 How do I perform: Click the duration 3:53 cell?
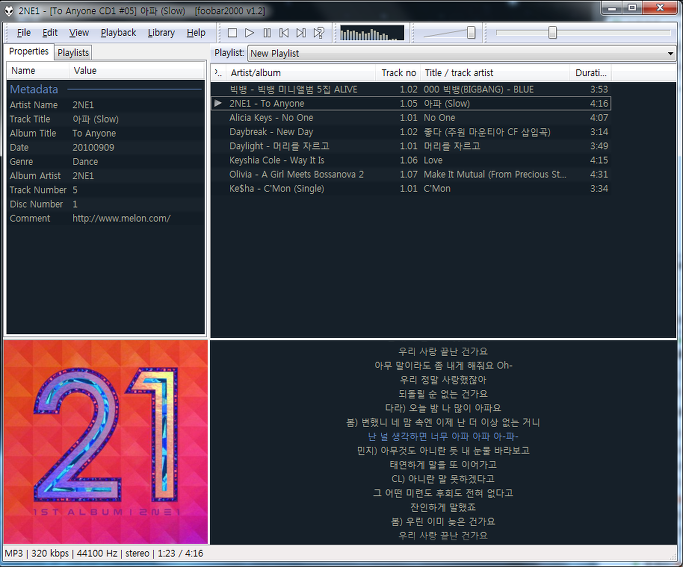599,89
